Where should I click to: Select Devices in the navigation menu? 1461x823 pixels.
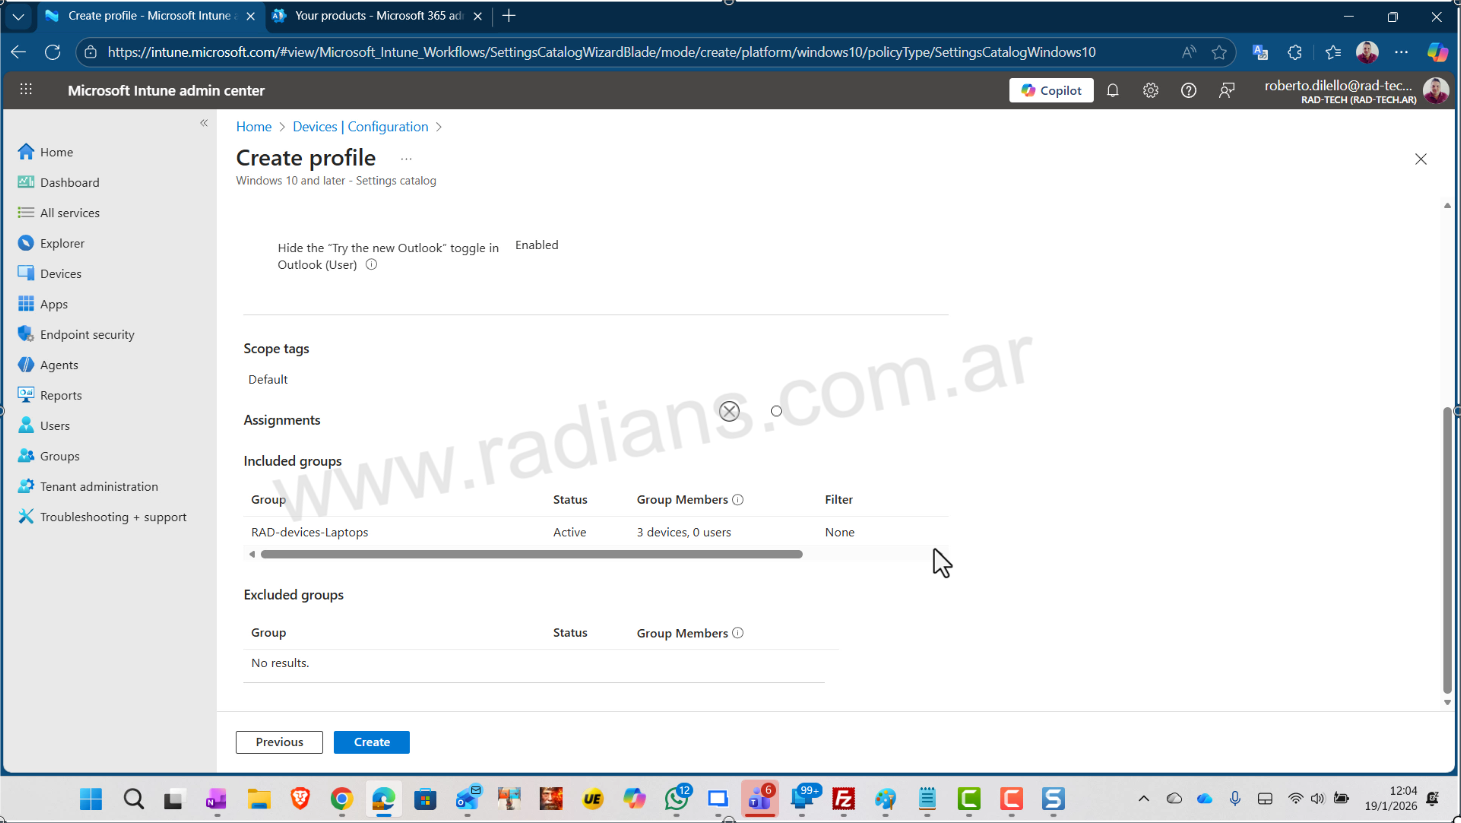click(x=61, y=274)
